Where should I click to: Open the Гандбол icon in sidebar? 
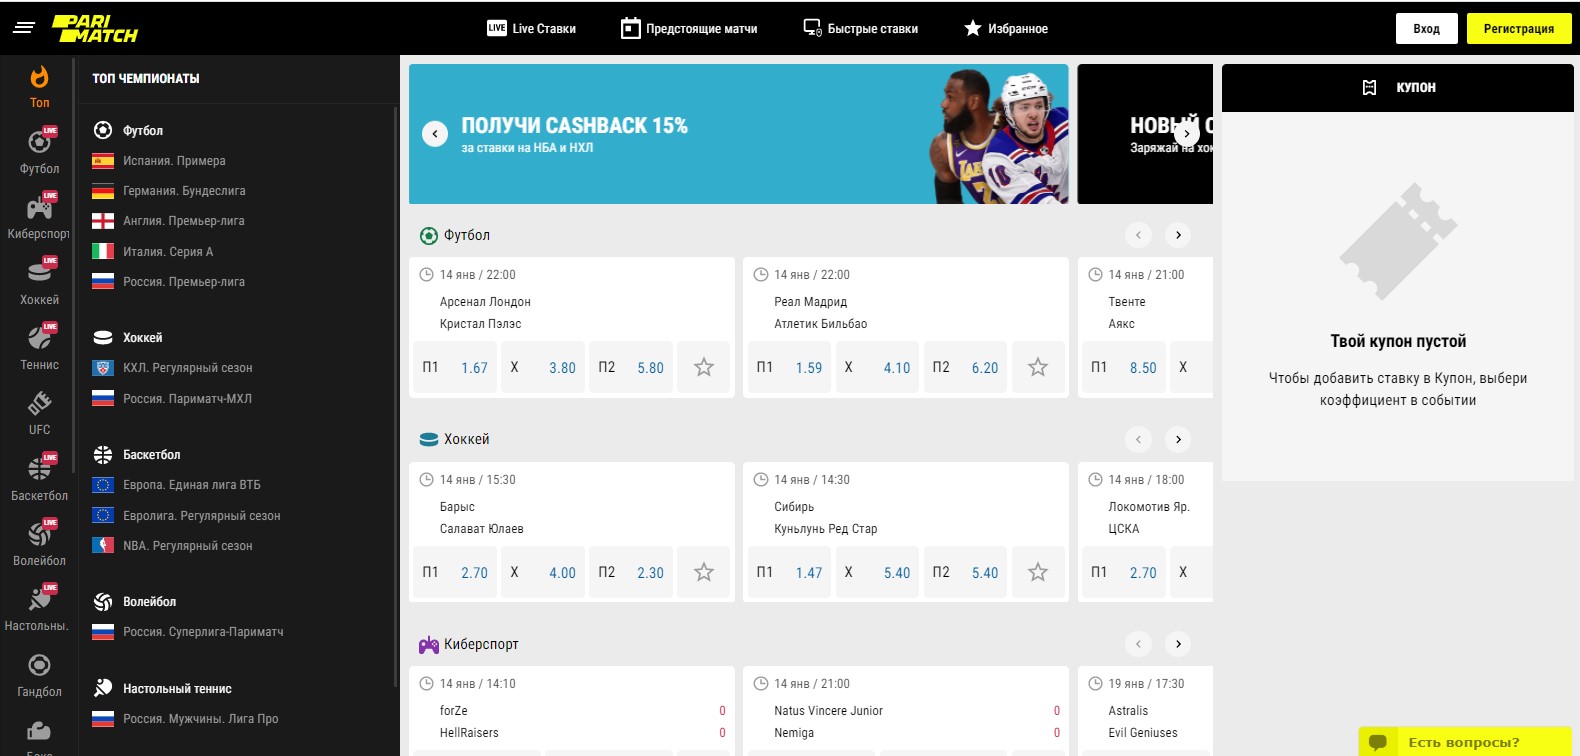click(x=39, y=665)
